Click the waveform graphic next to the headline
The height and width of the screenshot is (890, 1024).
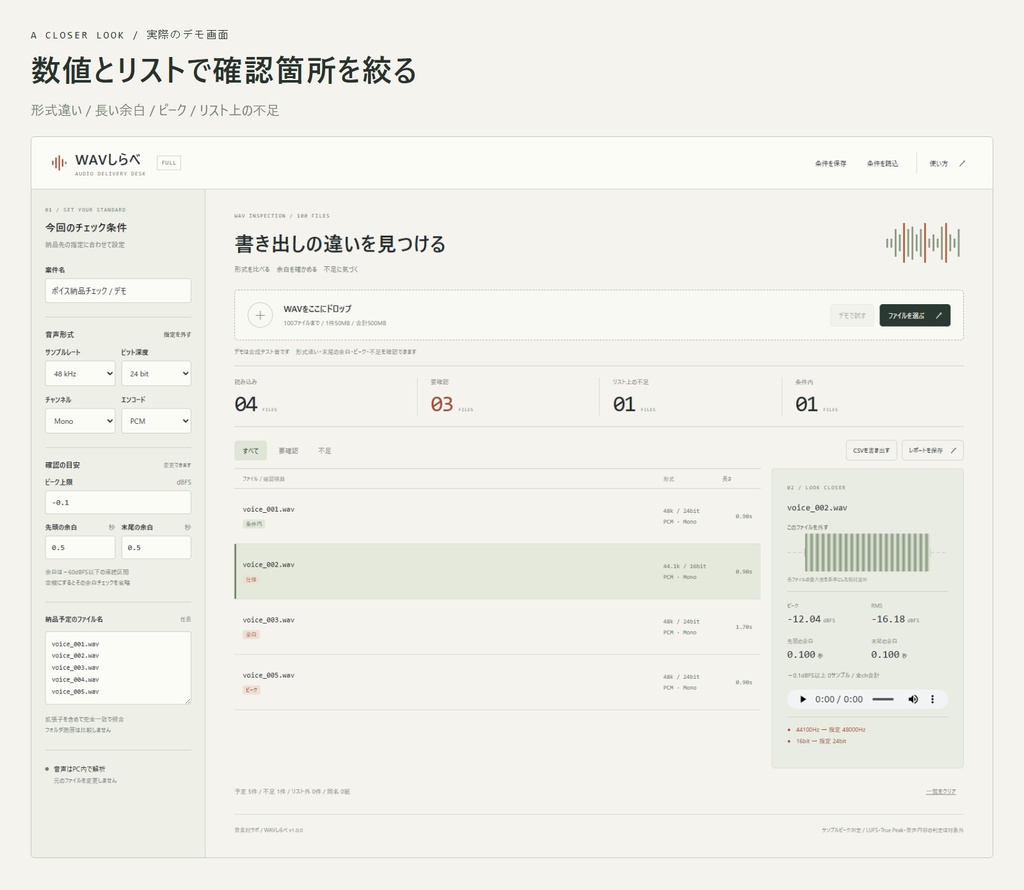tap(922, 243)
